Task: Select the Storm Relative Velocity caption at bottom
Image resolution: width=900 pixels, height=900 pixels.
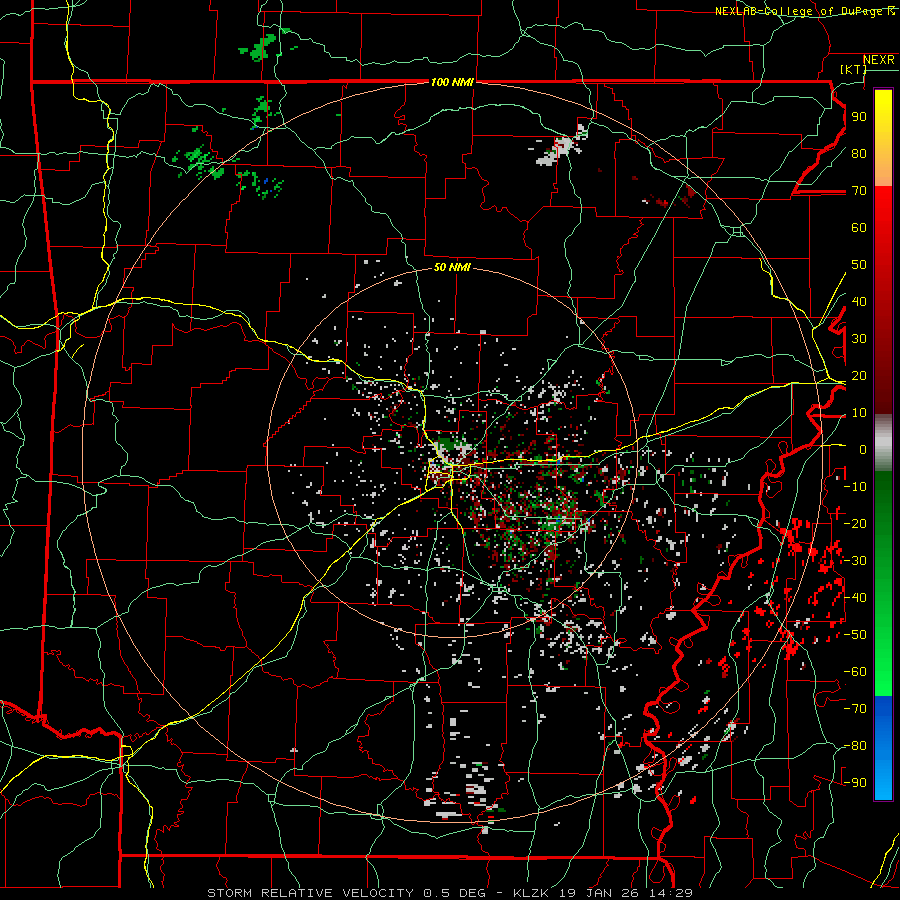Action: pyautogui.click(x=449, y=893)
